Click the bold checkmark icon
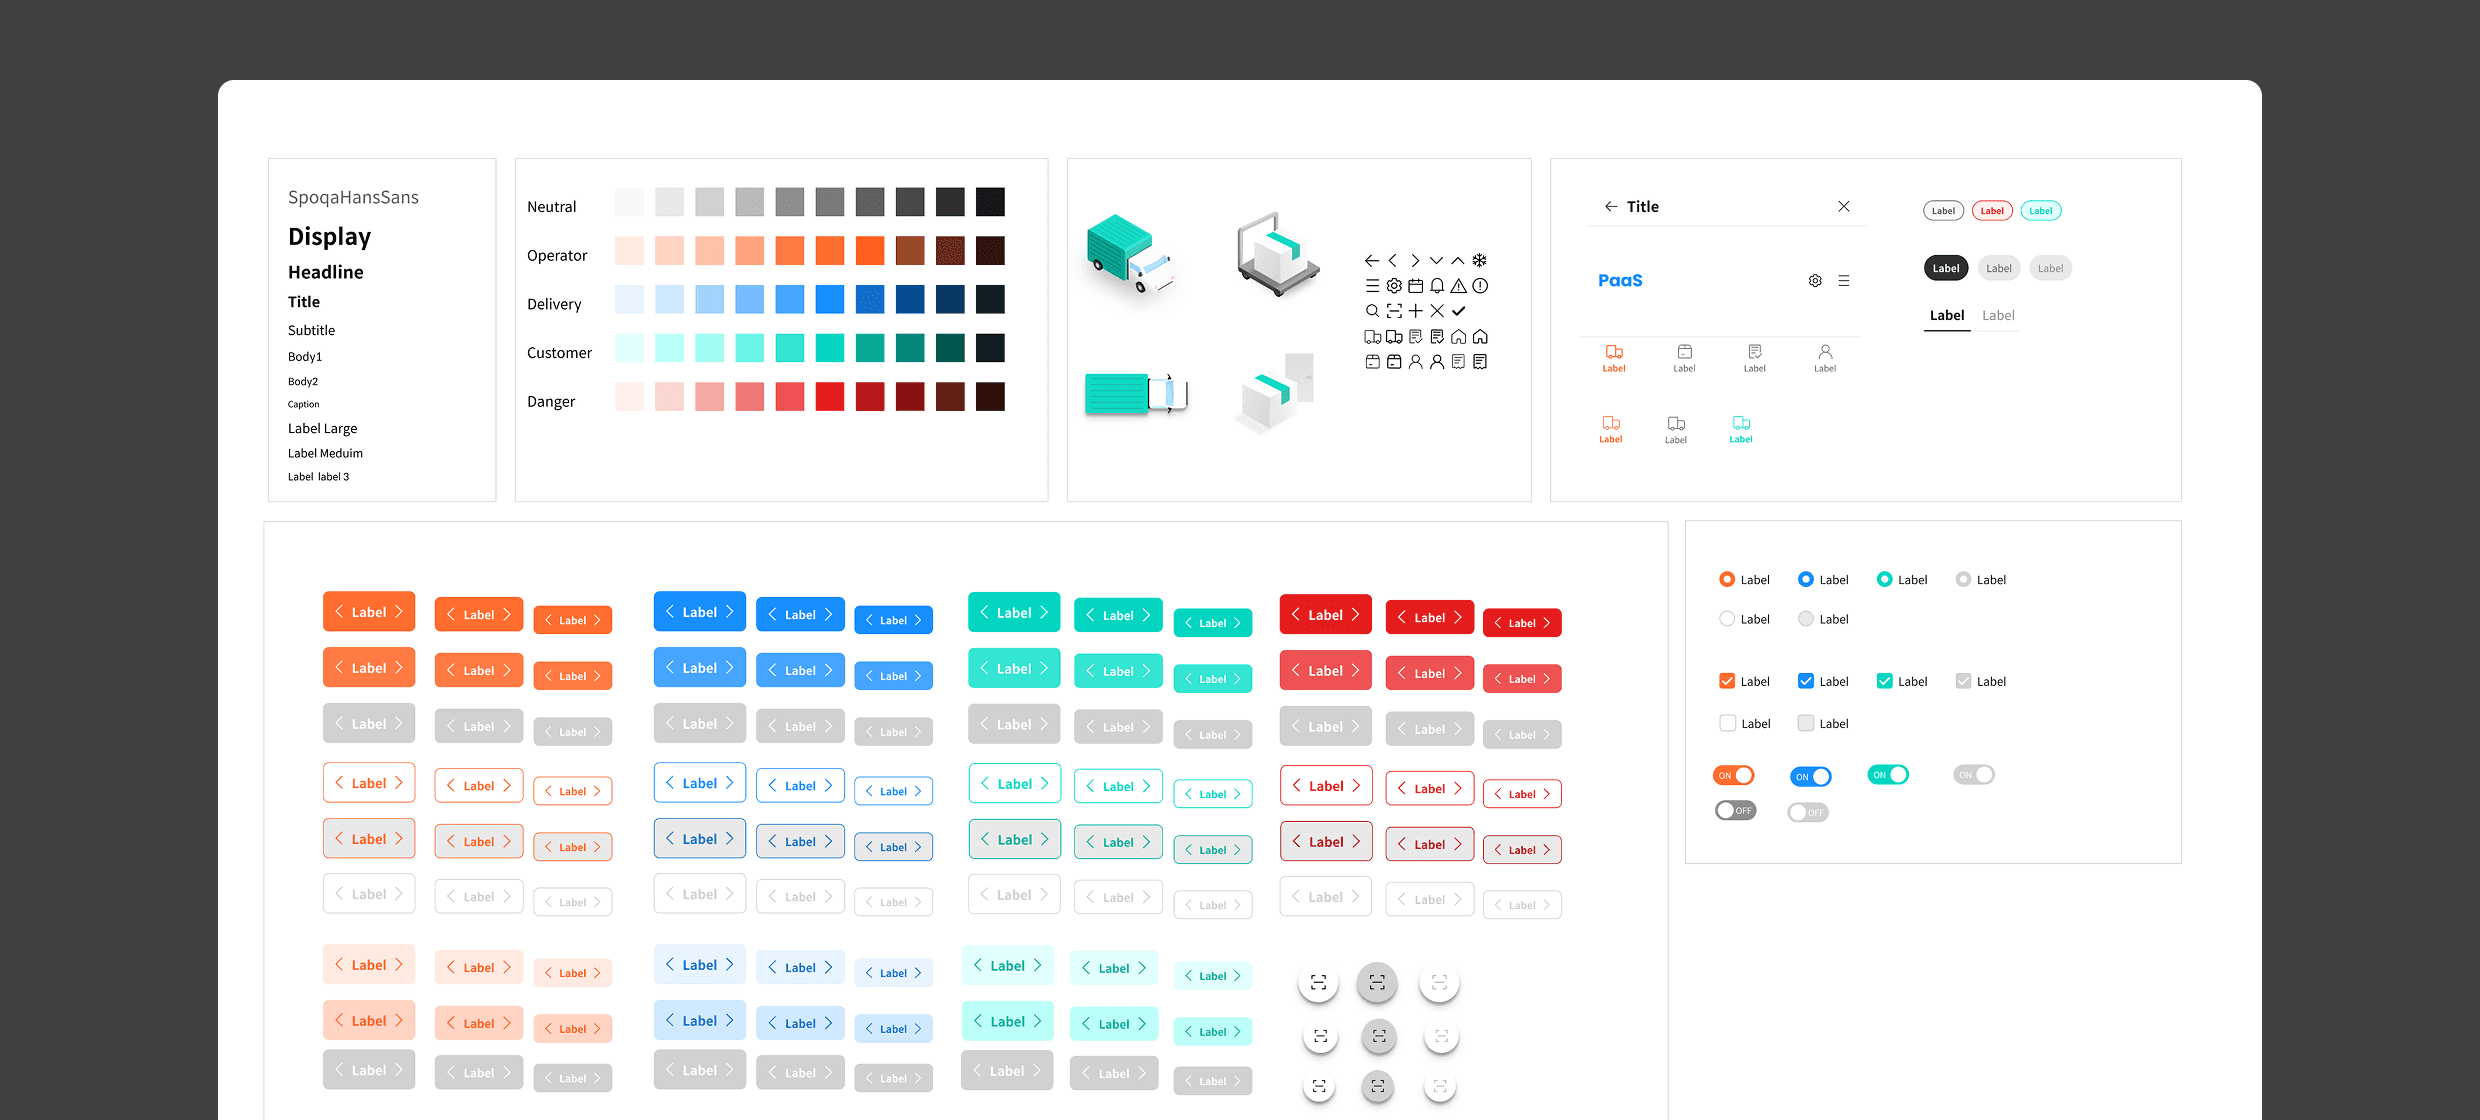2480x1120 pixels. 1459,311
